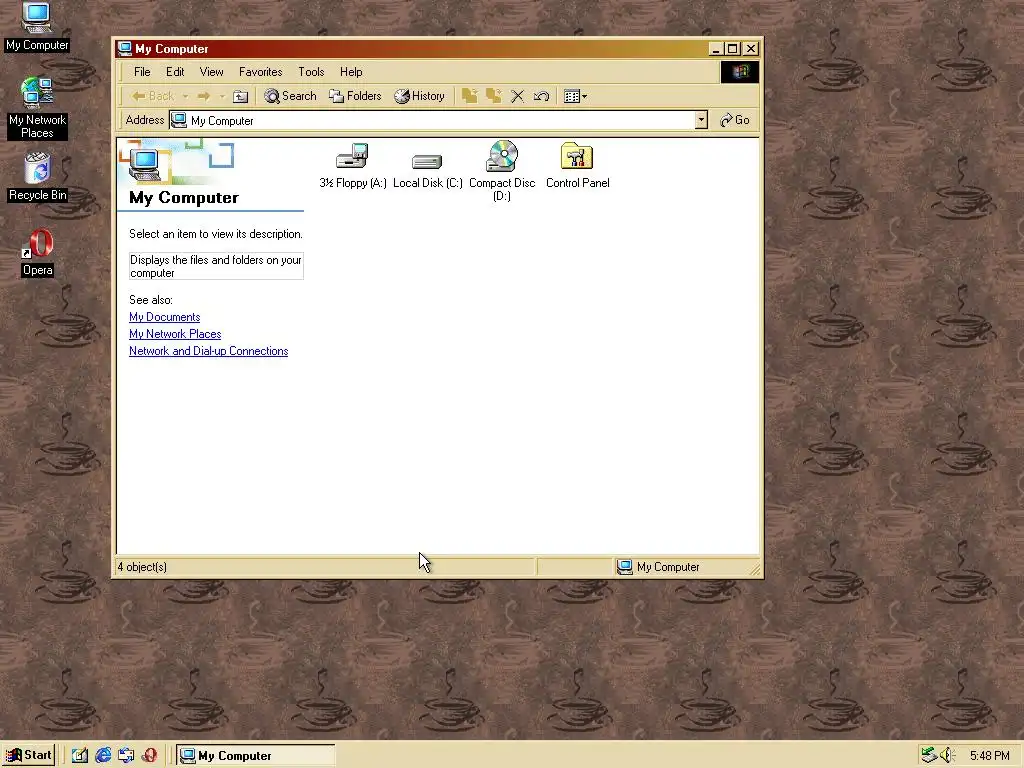Open the Tools menu
This screenshot has width=1024, height=768.
[311, 72]
